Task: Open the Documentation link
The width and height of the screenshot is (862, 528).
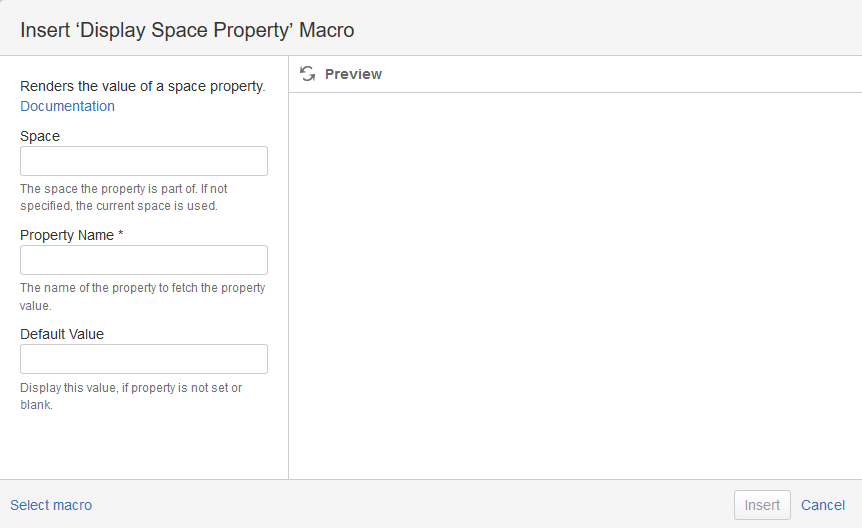Action: click(x=67, y=106)
